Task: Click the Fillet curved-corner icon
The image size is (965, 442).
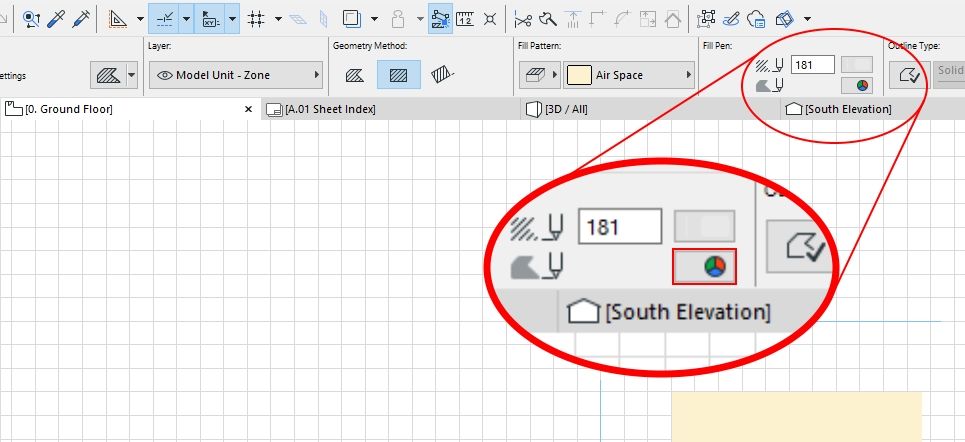Action: pos(622,20)
